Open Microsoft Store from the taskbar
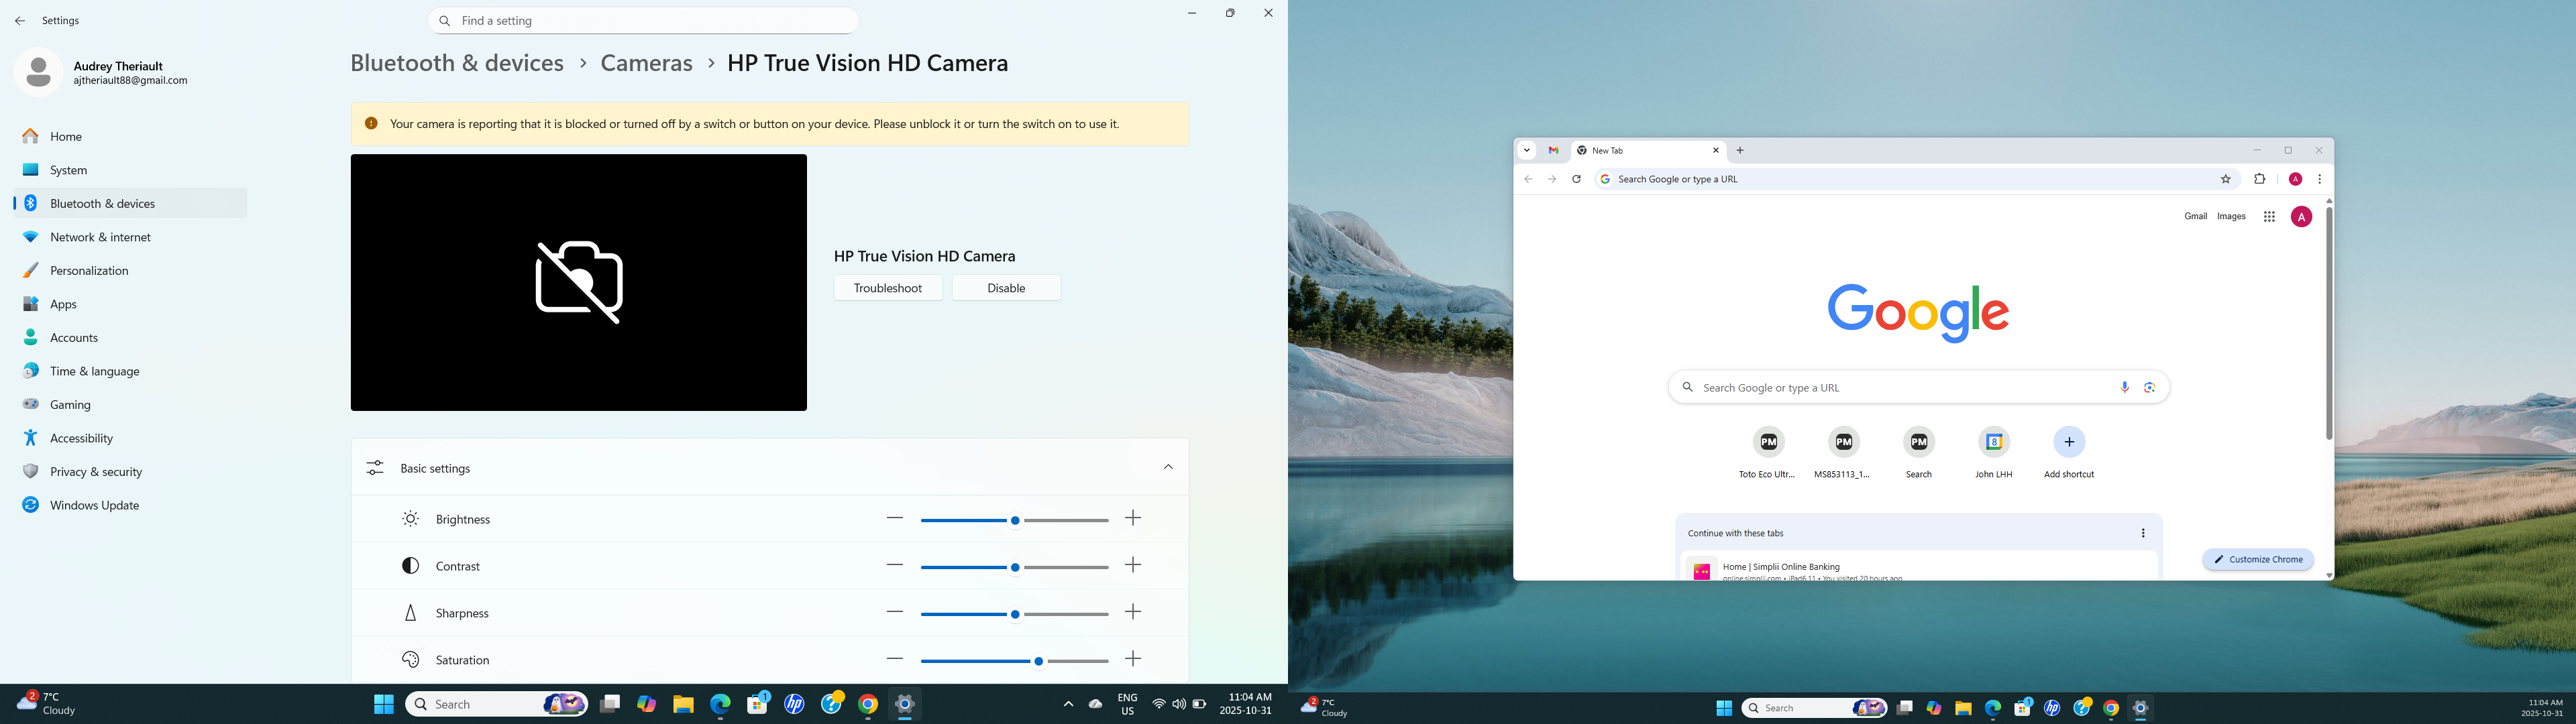 pyautogui.click(x=758, y=704)
